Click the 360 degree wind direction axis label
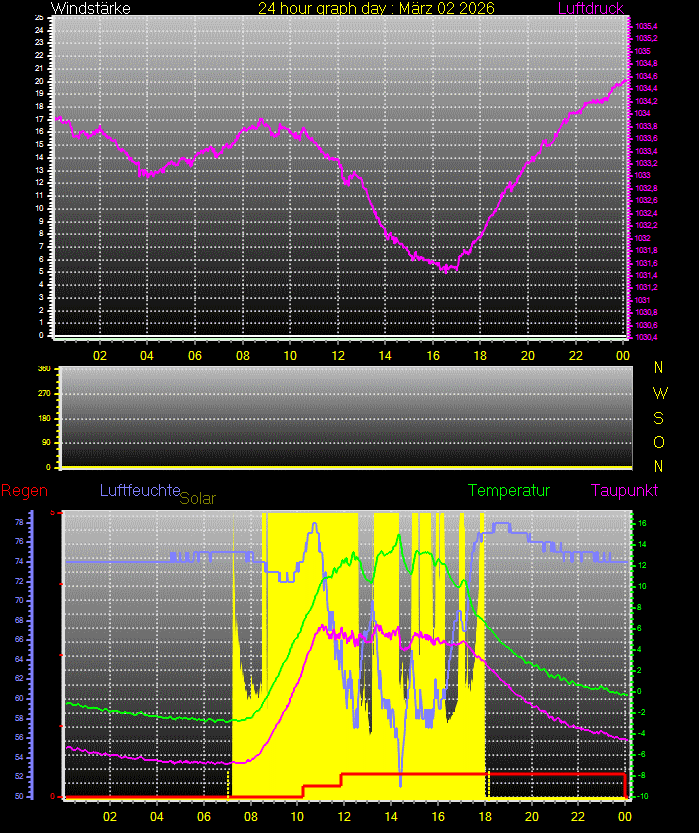This screenshot has width=699, height=833. pyautogui.click(x=44, y=369)
